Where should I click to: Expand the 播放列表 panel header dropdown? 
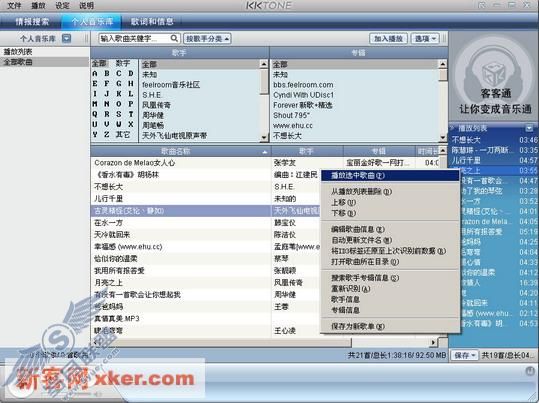(x=529, y=128)
